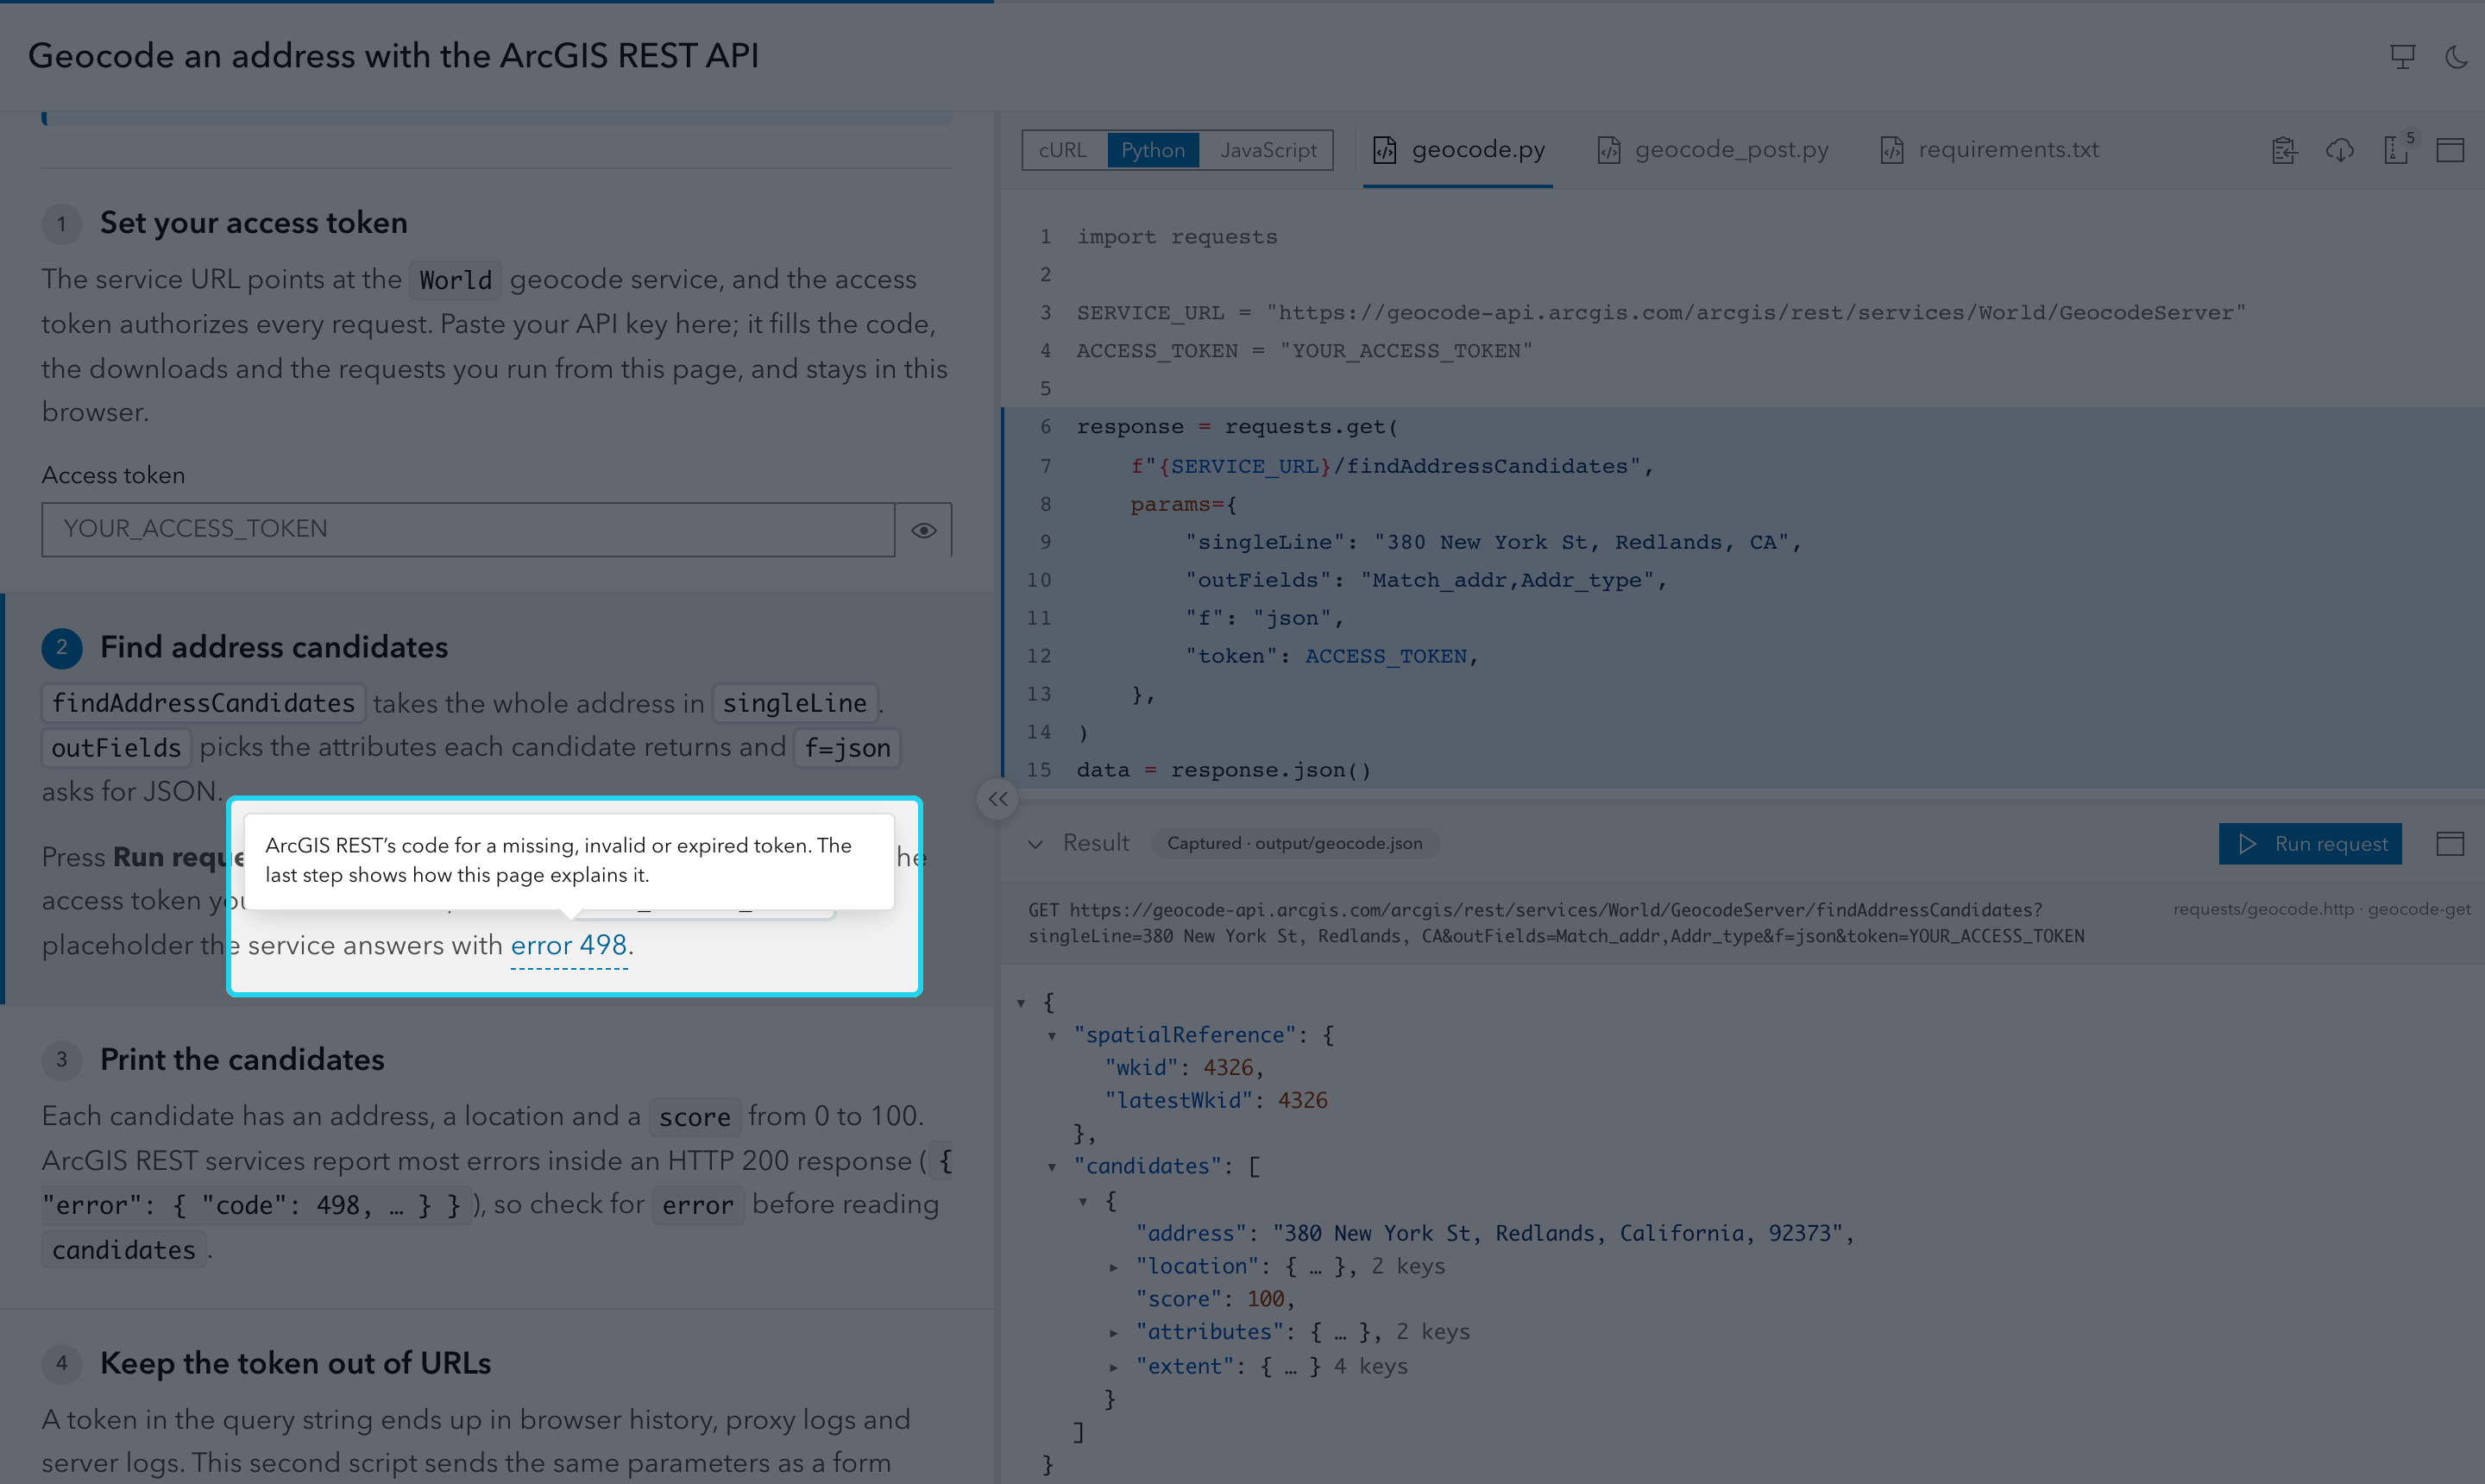Download the zip archive with 5 files

click(2397, 150)
